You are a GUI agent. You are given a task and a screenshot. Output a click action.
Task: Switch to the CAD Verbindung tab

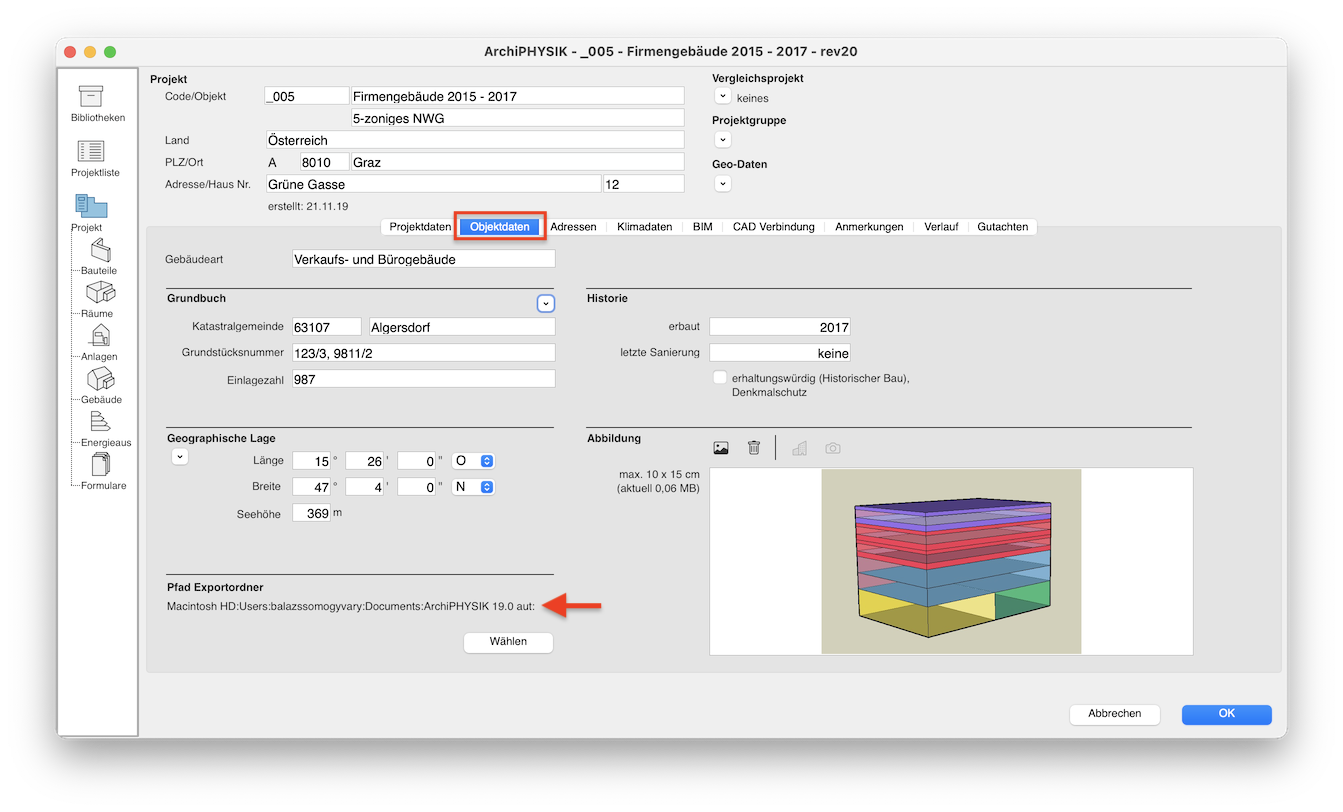pyautogui.click(x=773, y=227)
